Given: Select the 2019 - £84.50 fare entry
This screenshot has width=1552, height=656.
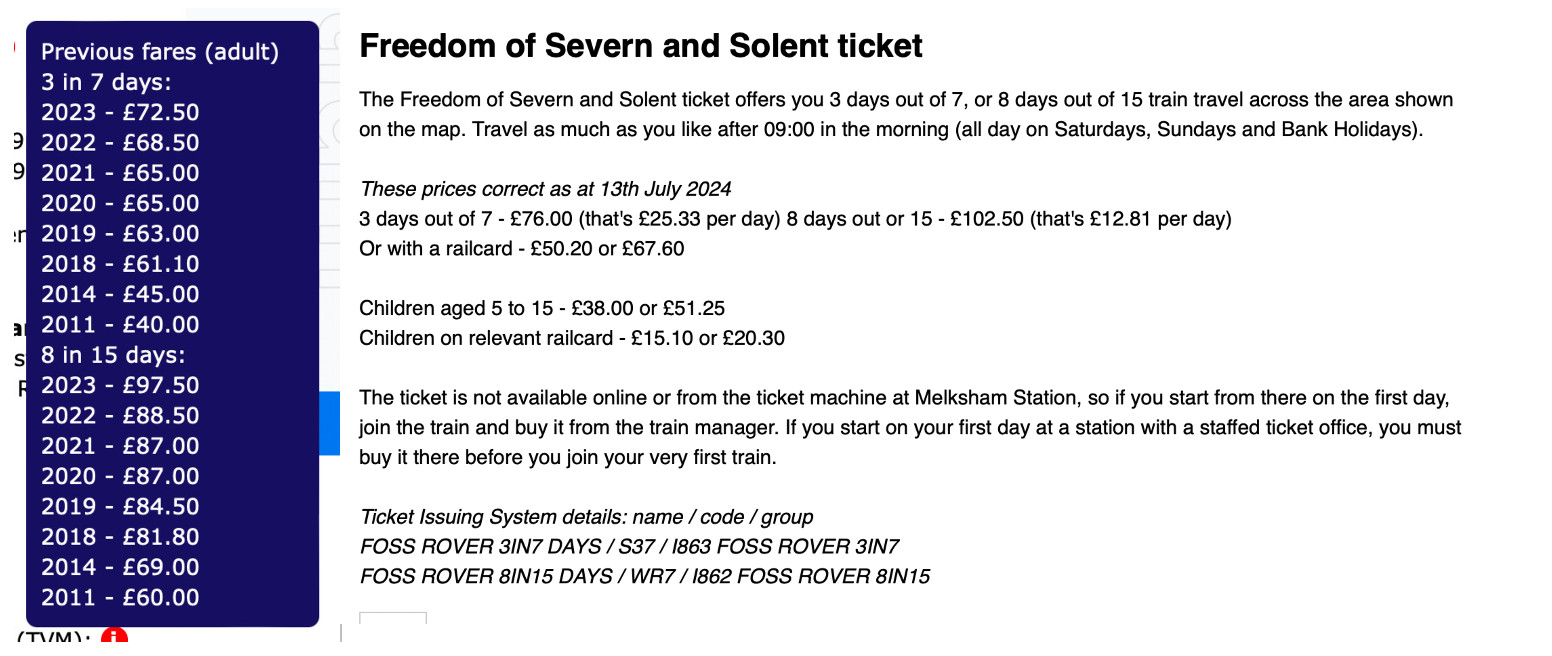Looking at the screenshot, I should (x=120, y=506).
